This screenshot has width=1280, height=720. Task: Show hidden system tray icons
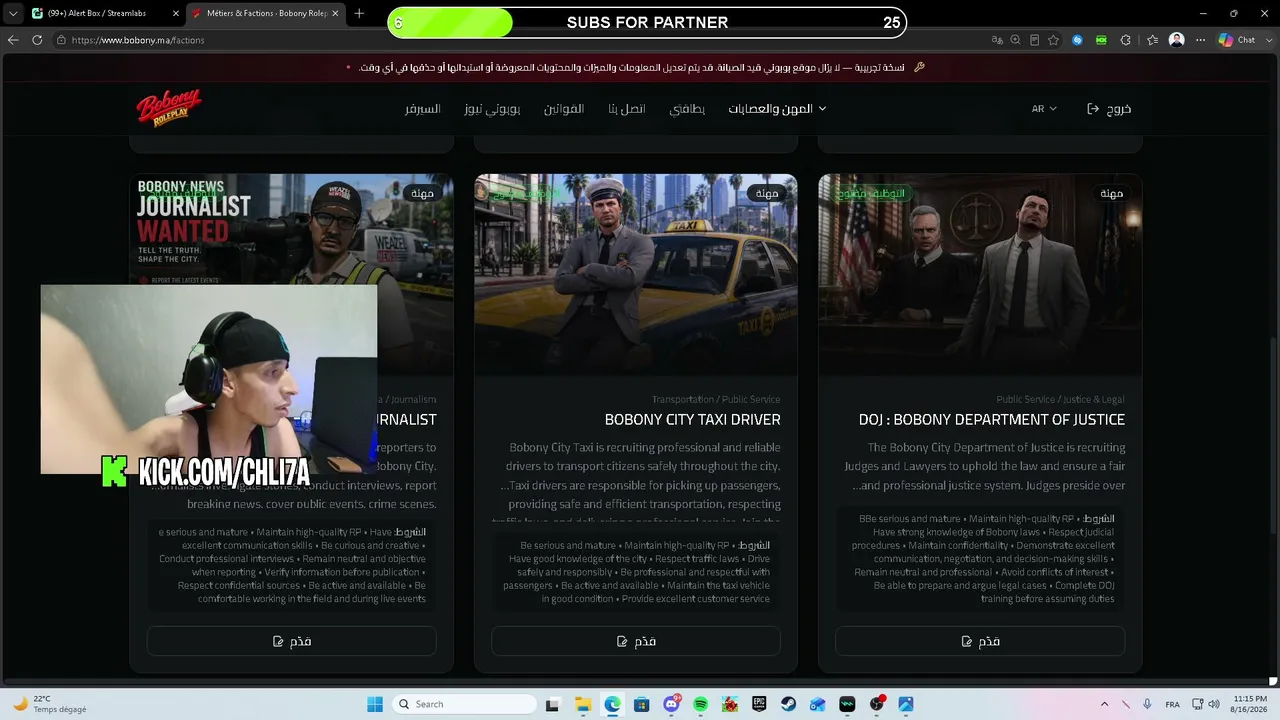1104,704
